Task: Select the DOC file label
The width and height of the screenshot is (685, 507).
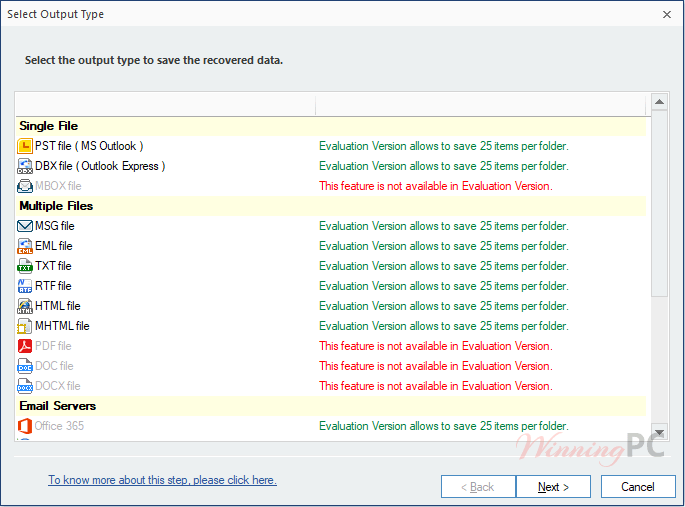Action: [x=54, y=366]
